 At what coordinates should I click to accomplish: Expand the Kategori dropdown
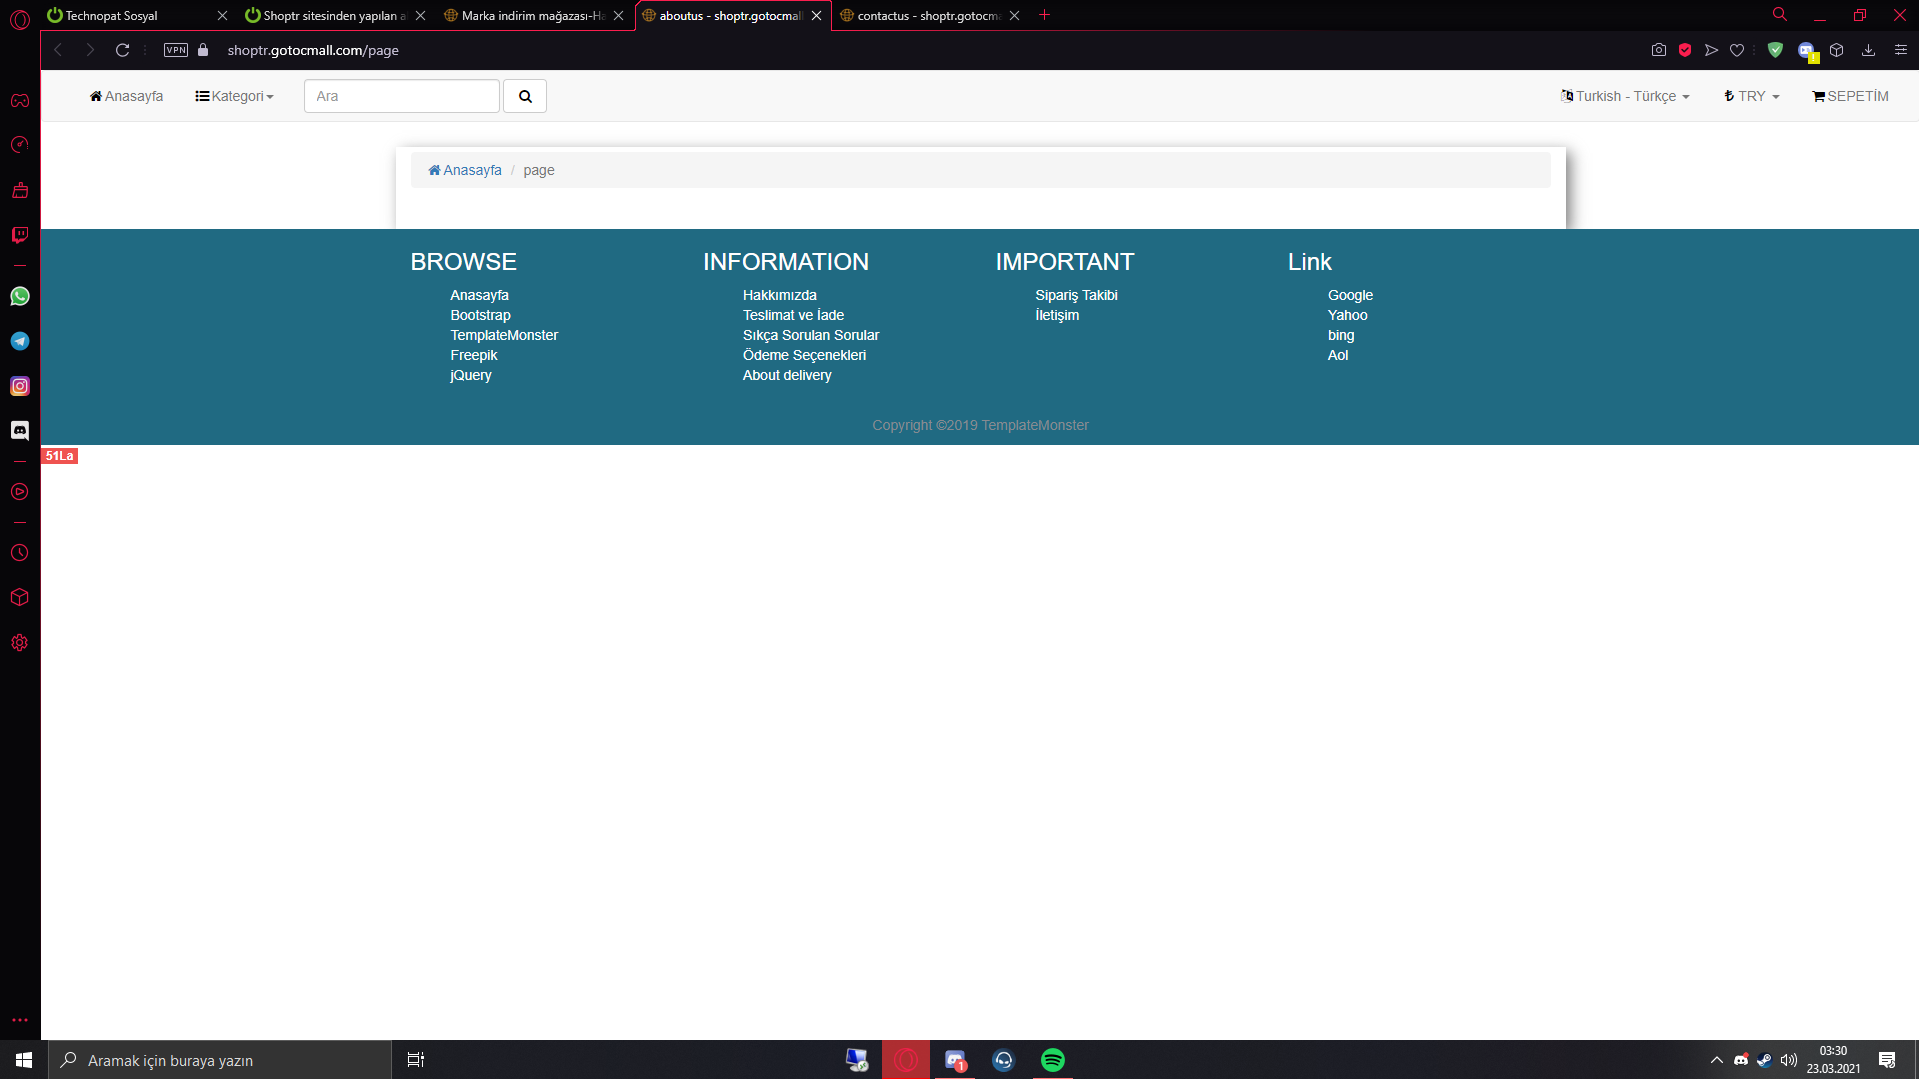click(235, 96)
